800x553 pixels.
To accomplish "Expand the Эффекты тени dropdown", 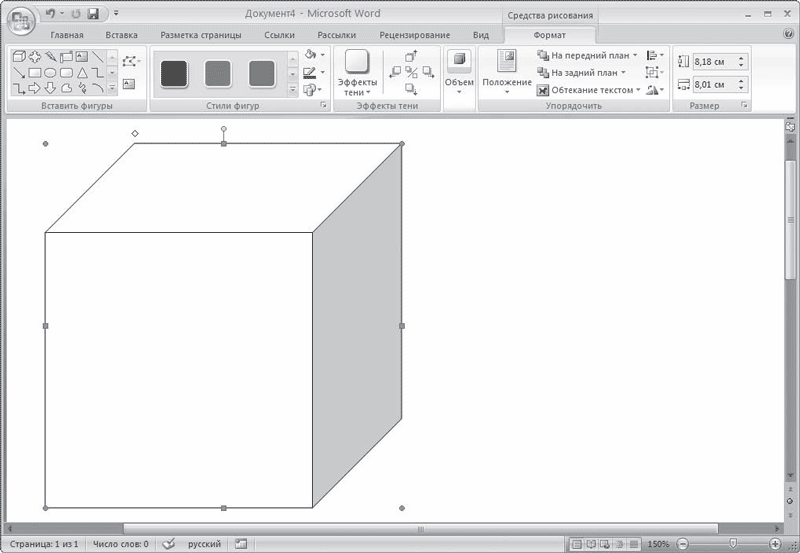I will pos(357,72).
